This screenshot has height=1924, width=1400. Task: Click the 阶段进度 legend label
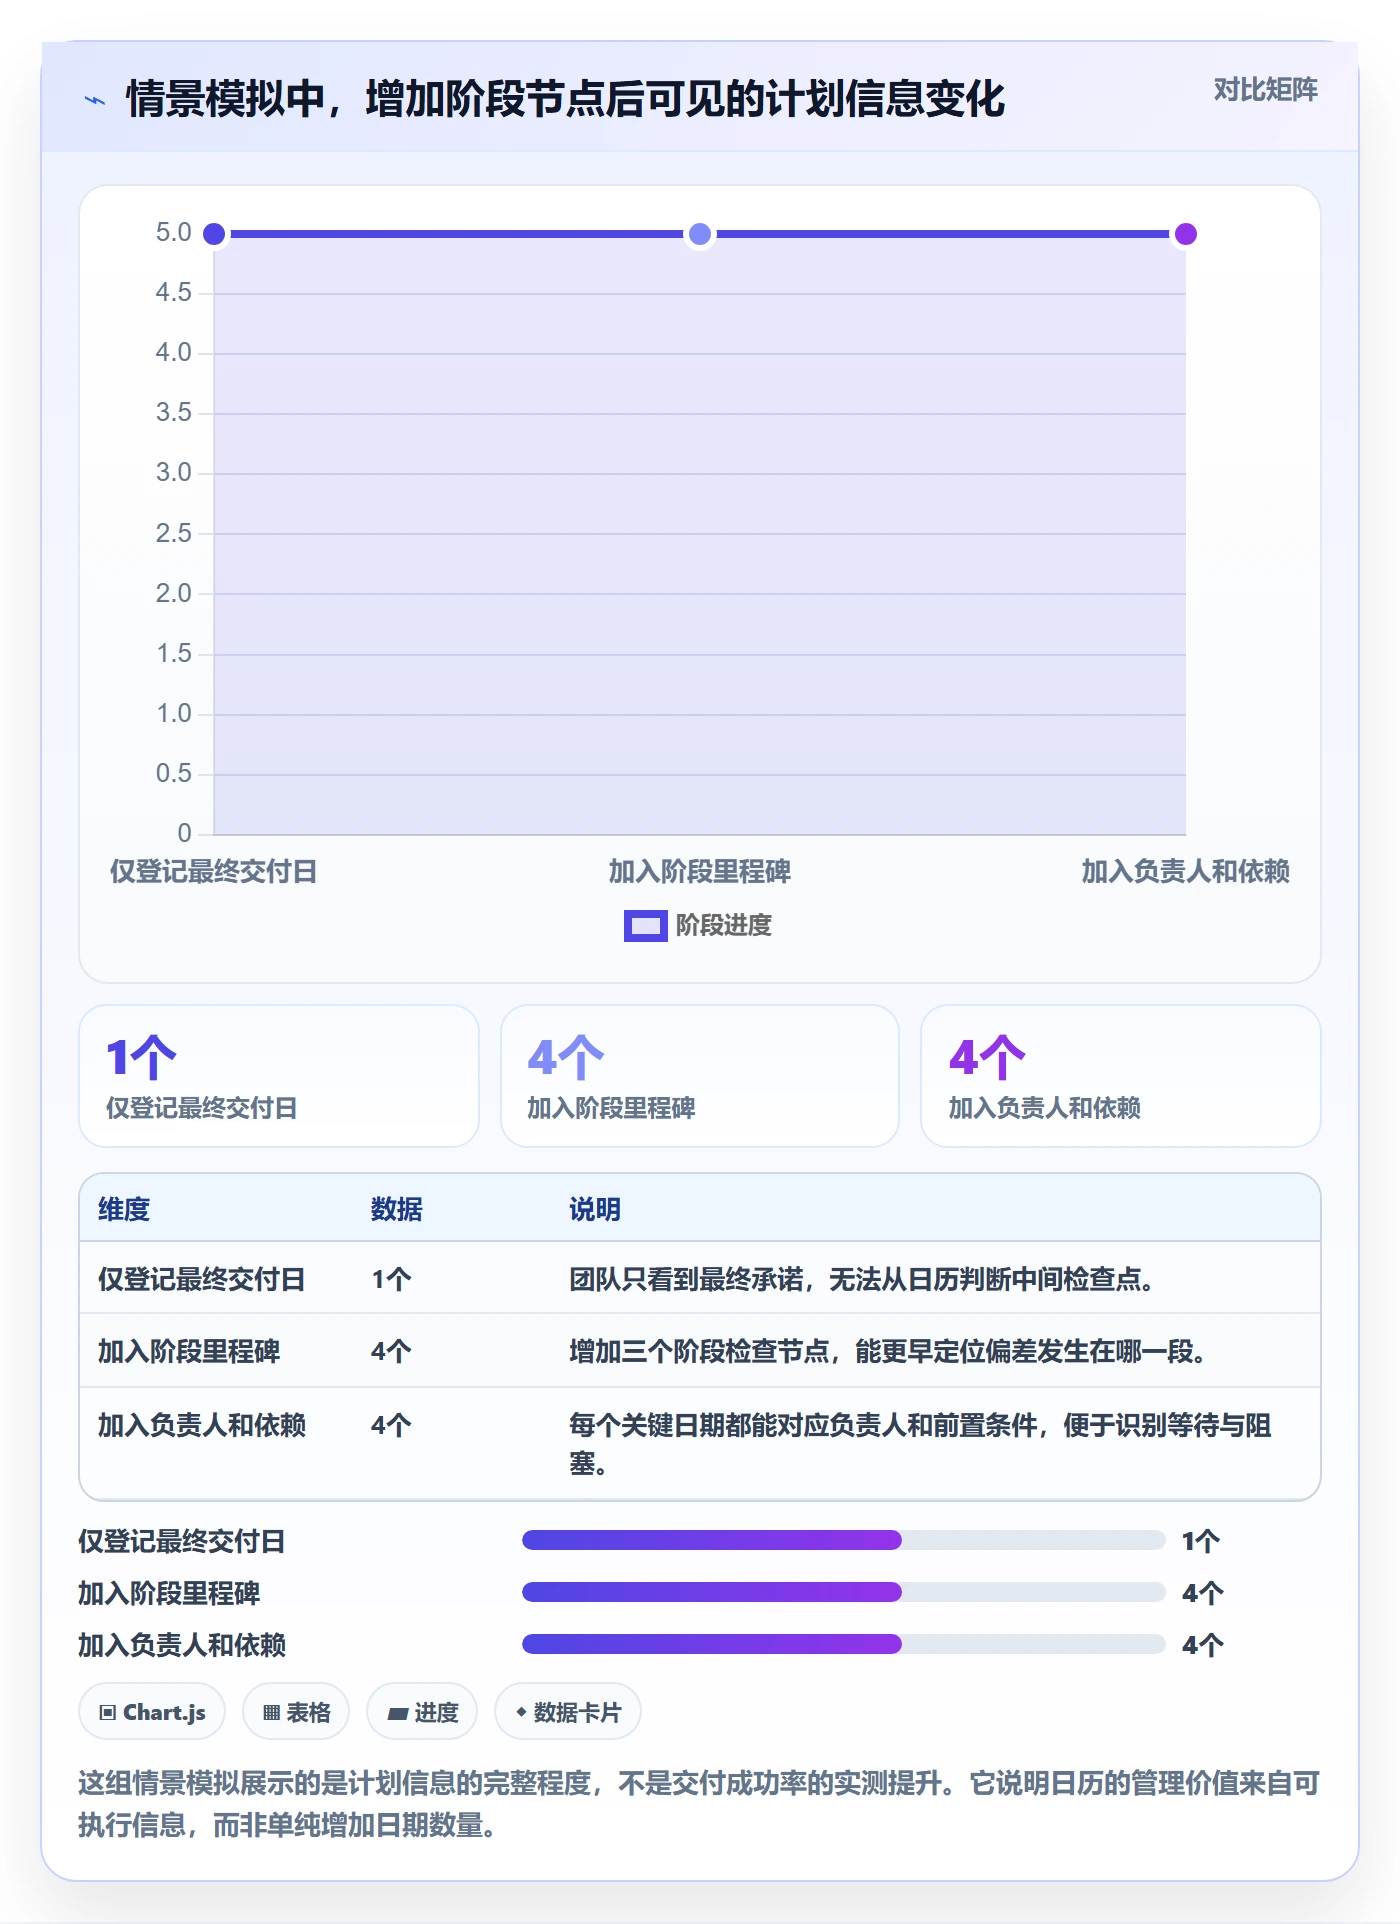[x=724, y=926]
